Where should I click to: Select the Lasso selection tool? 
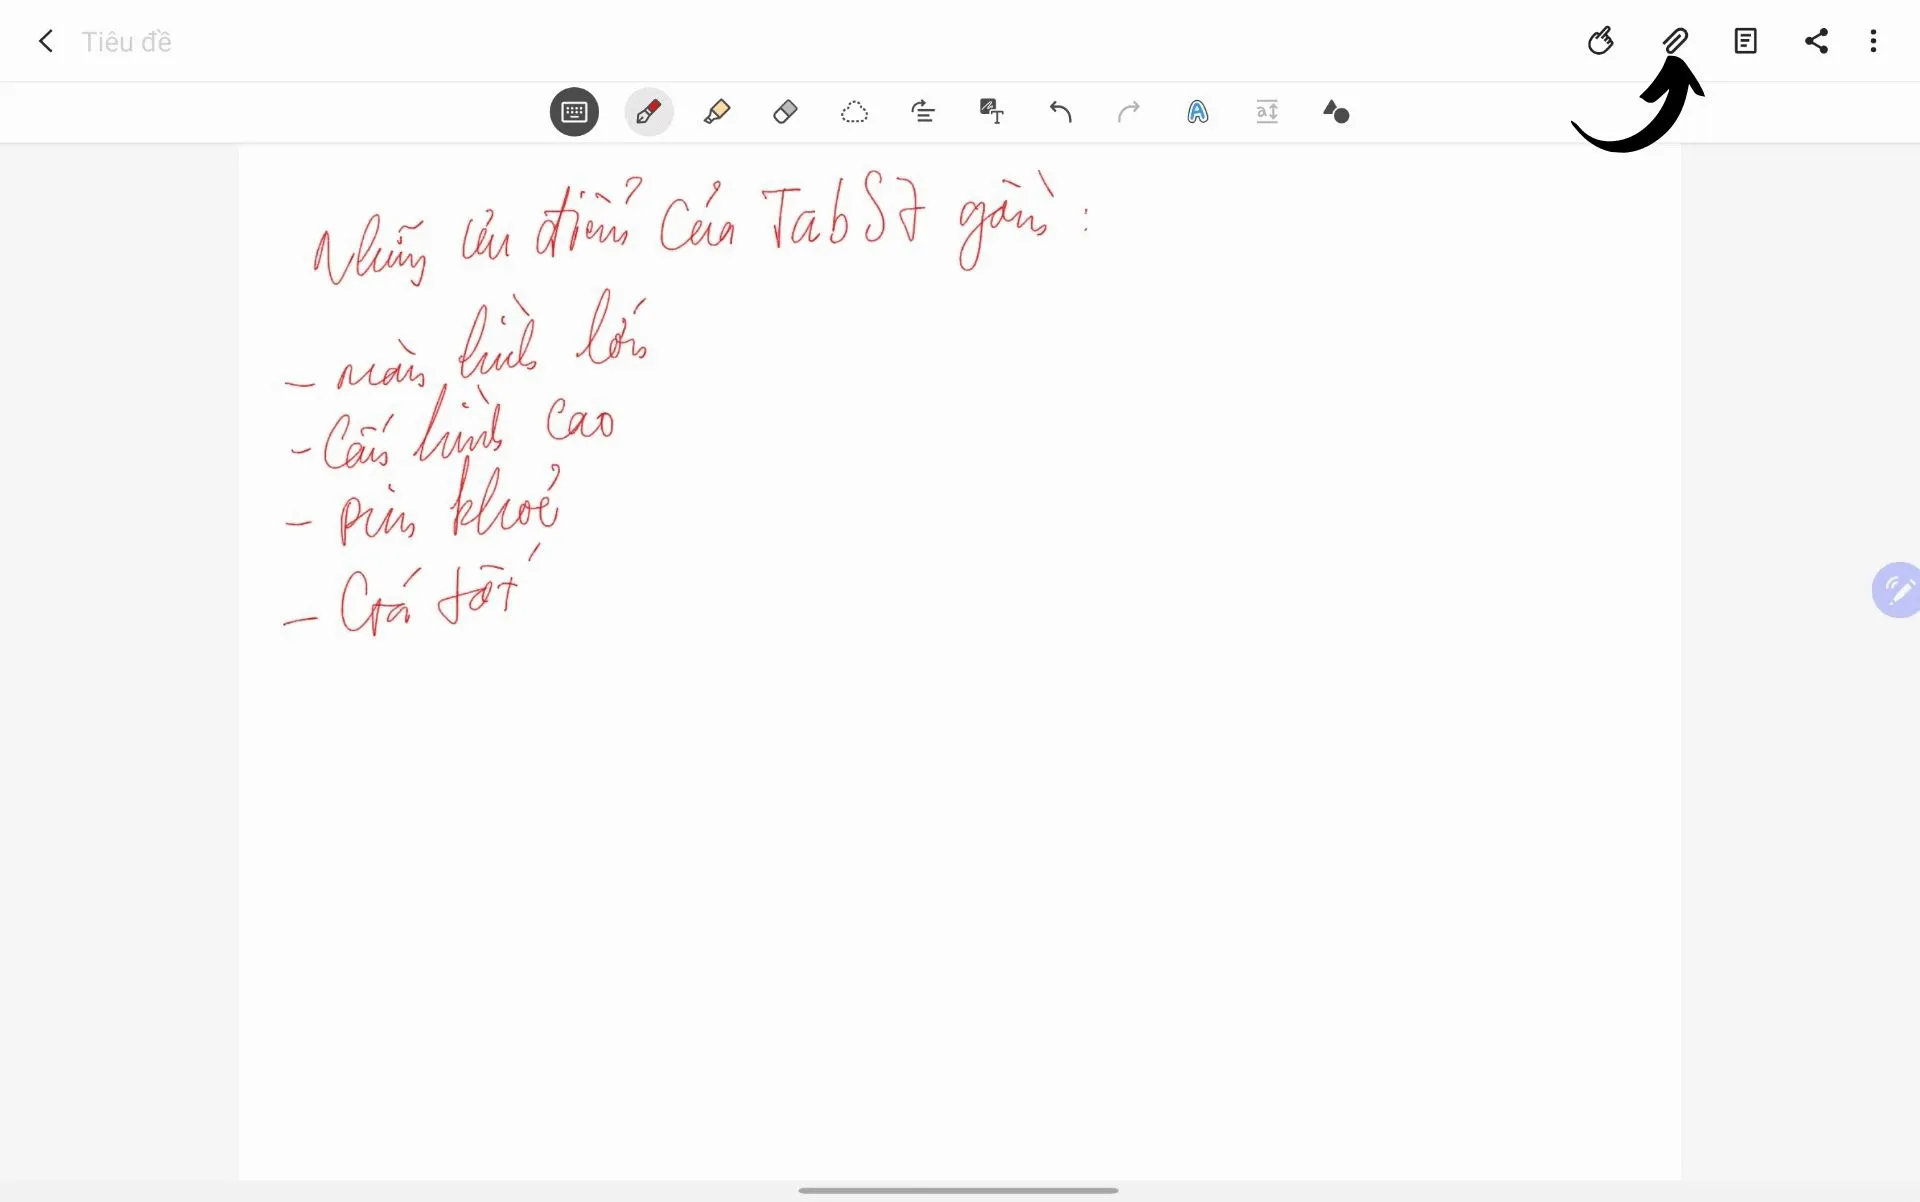(x=854, y=111)
